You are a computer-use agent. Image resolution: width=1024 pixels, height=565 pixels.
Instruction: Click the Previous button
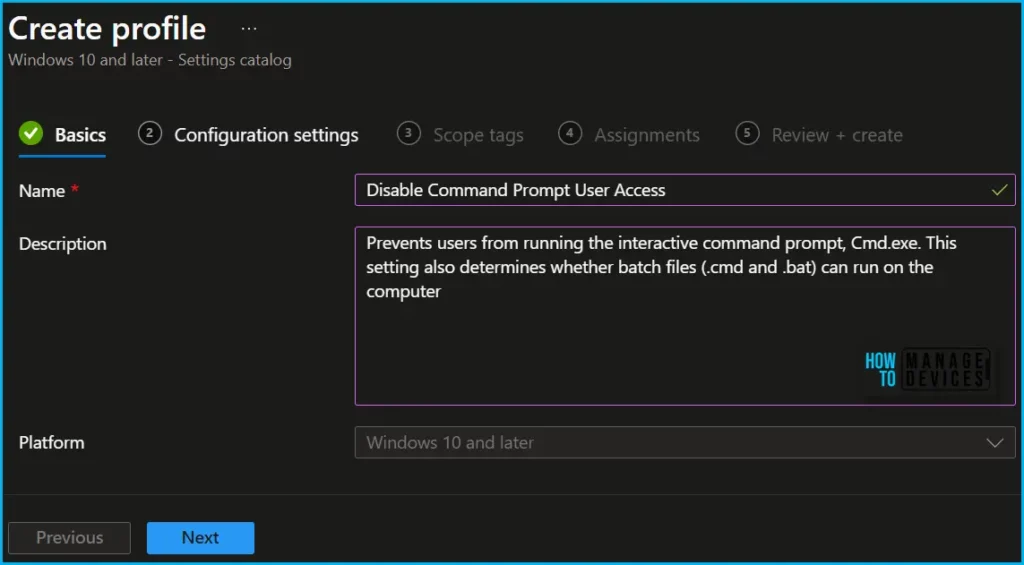69,538
